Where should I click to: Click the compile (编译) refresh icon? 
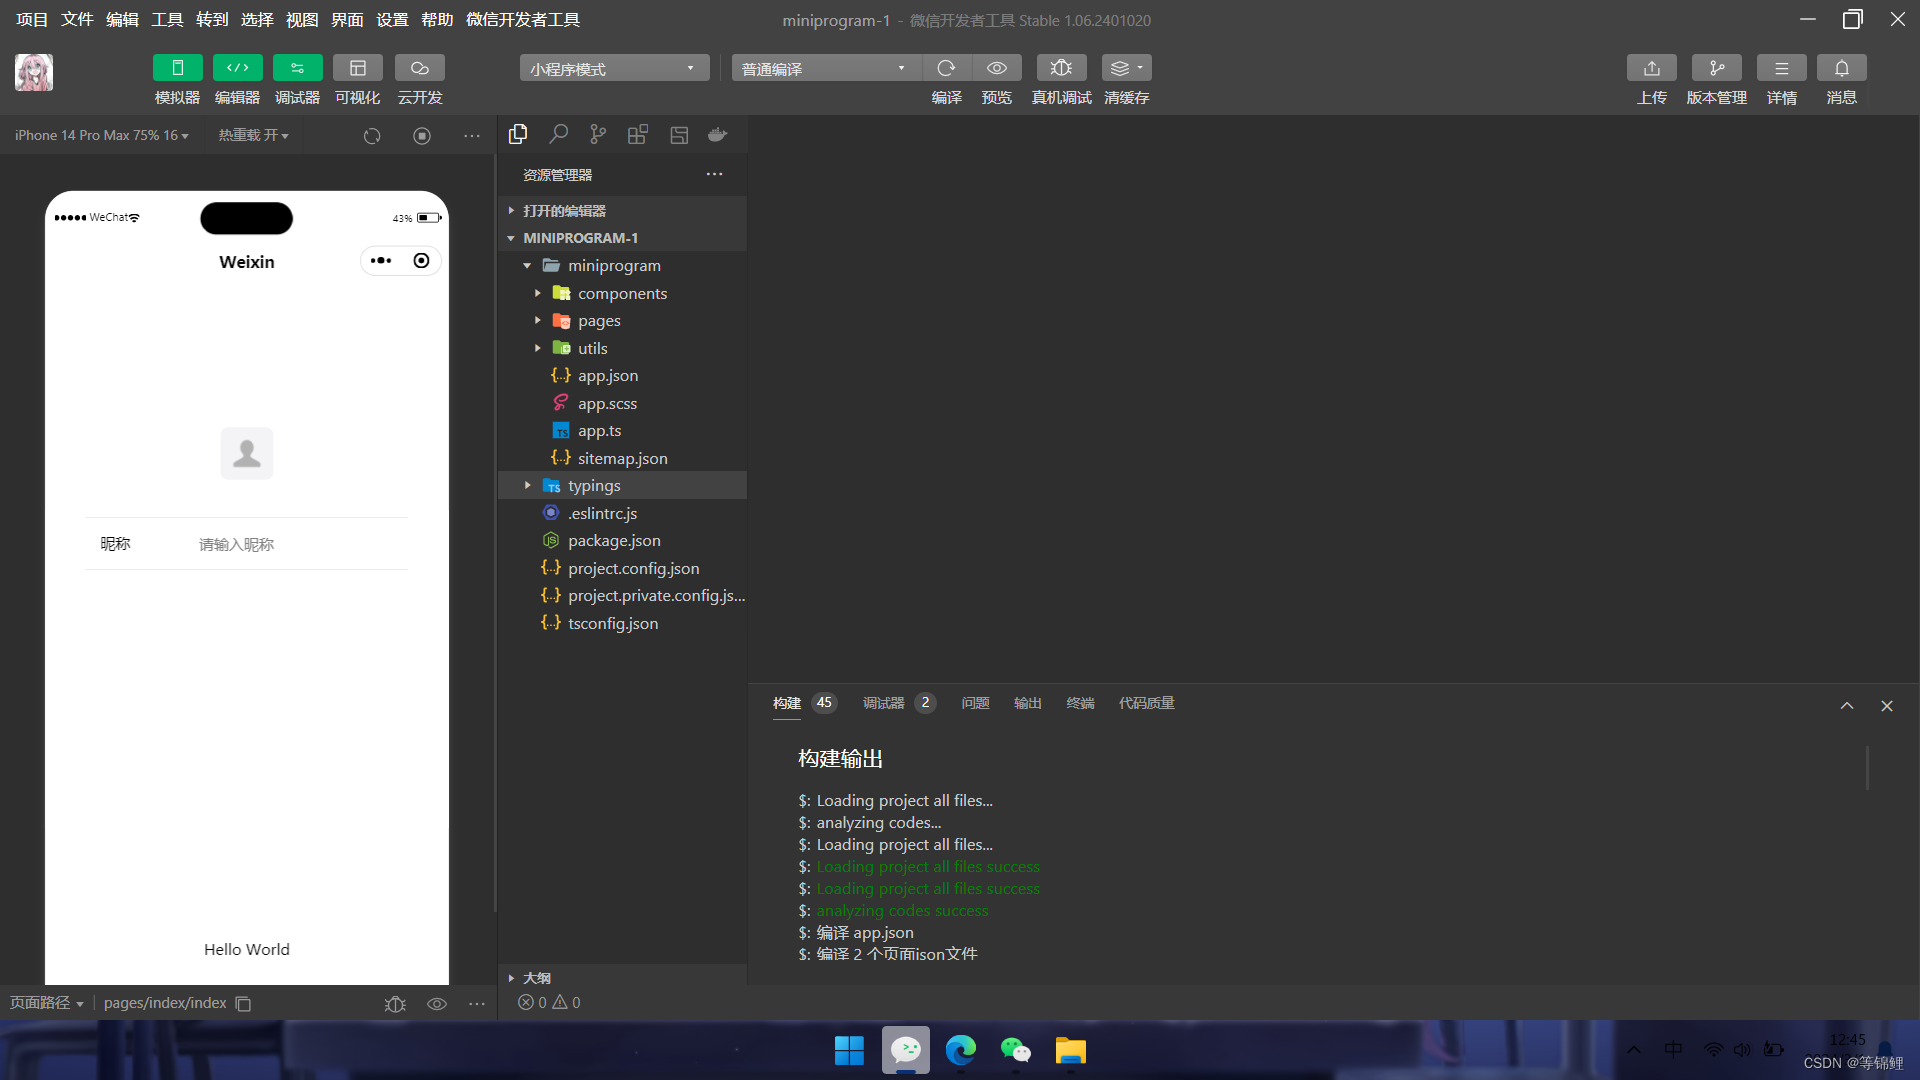pyautogui.click(x=946, y=68)
